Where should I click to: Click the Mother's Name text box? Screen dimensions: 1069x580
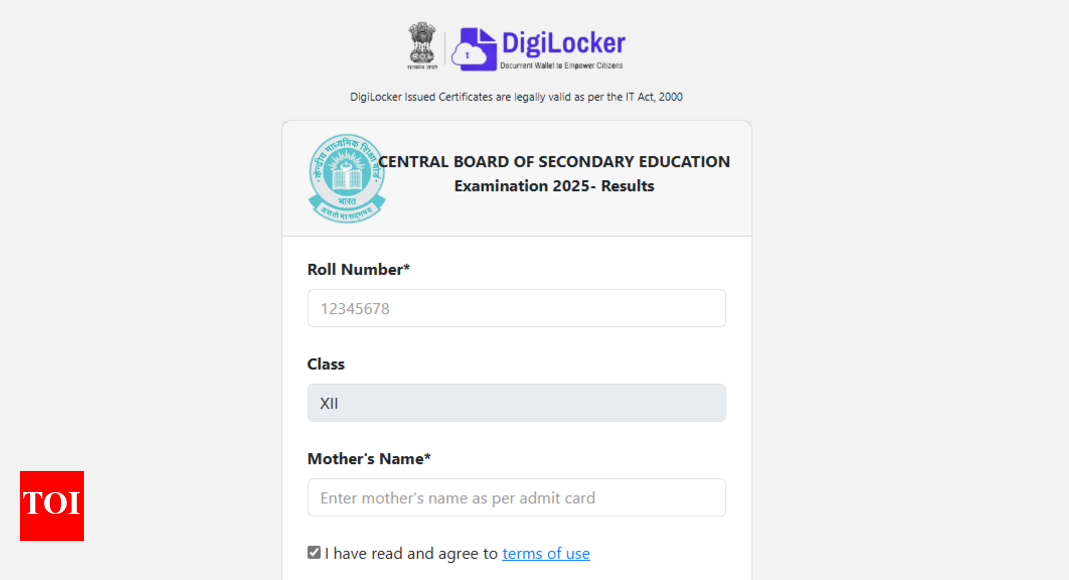516,497
